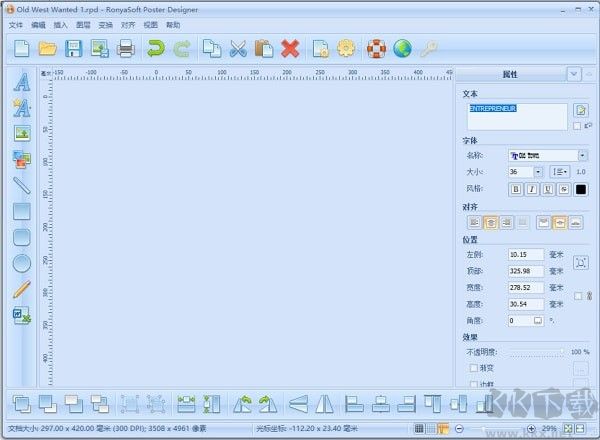This screenshot has height=440, width=600.
Task: Open 帮助 menu
Action: coord(173,25)
